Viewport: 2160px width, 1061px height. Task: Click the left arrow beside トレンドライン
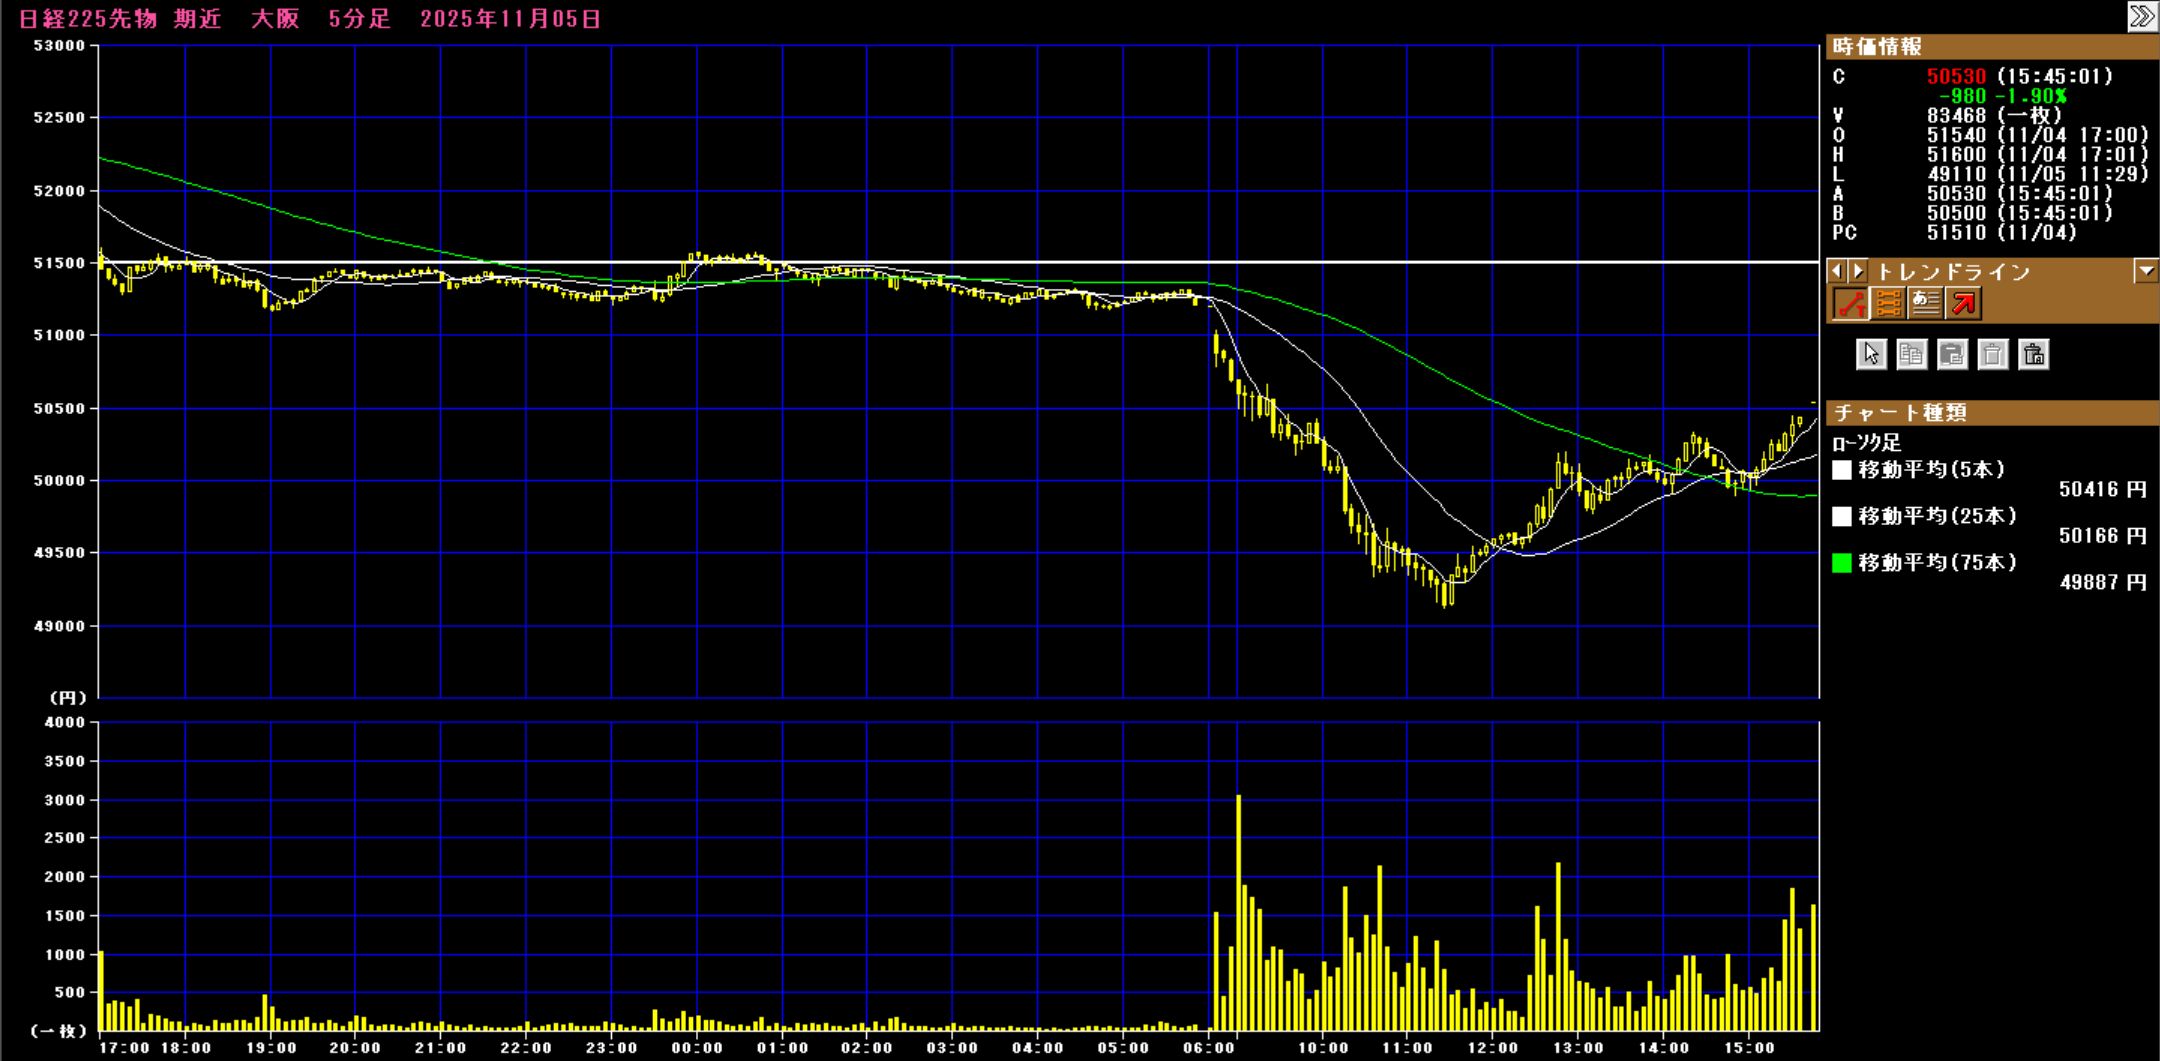point(1837,271)
